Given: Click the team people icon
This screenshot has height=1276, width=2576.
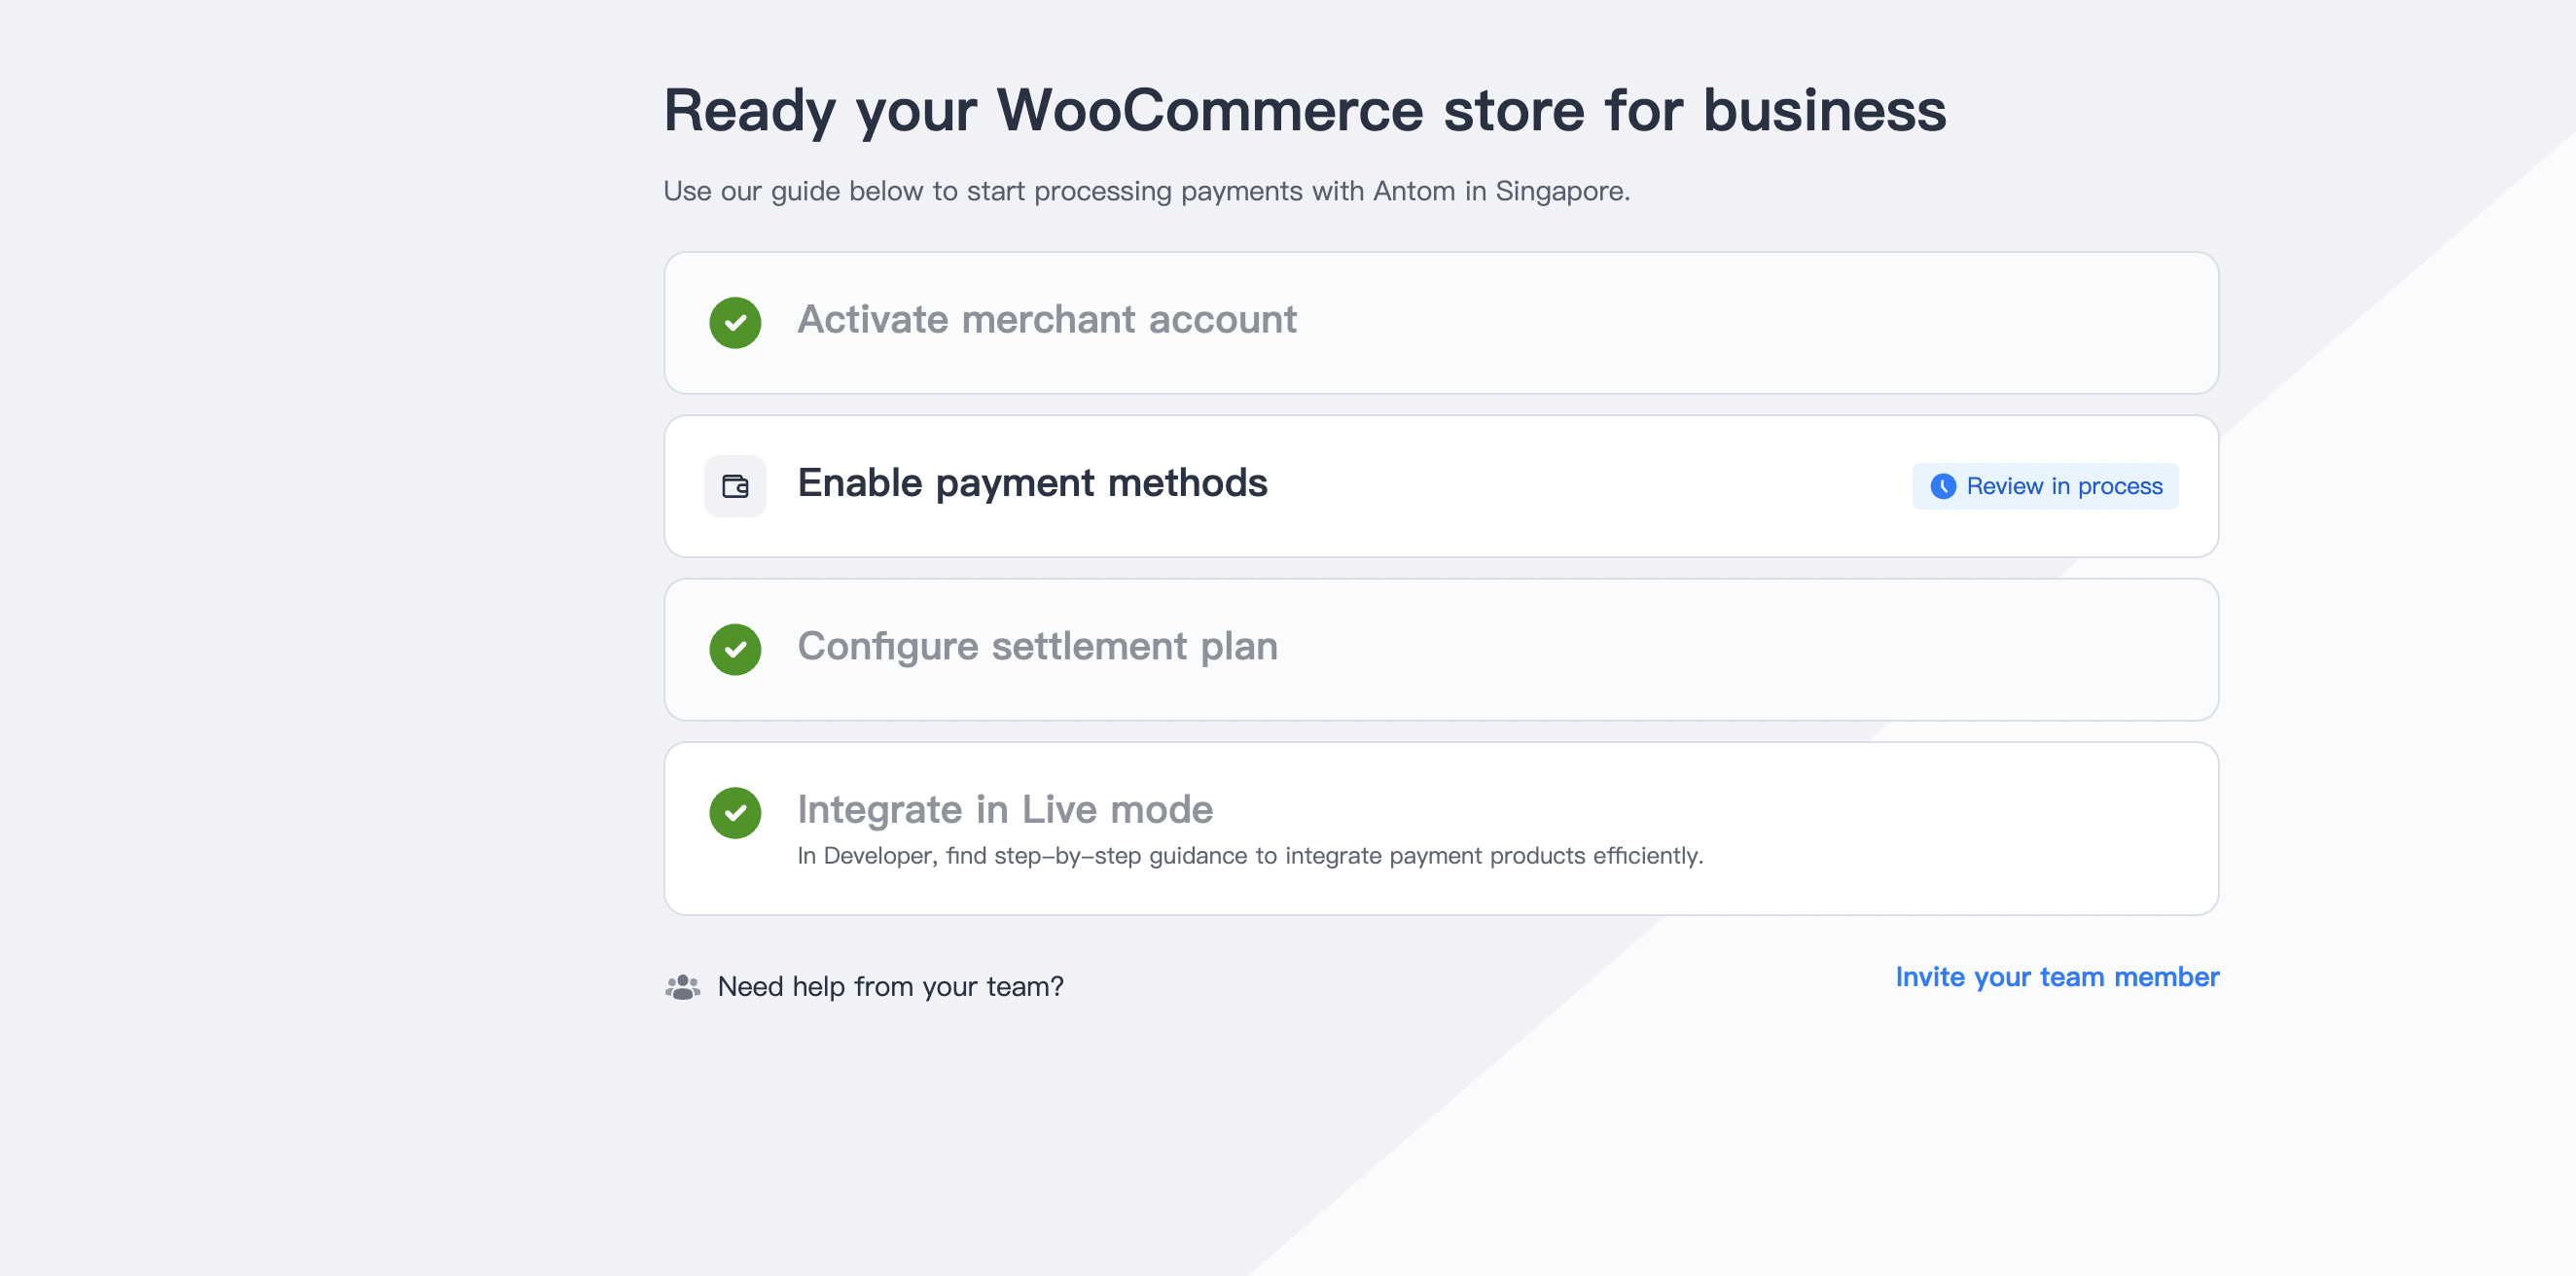Looking at the screenshot, I should pos(683,987).
